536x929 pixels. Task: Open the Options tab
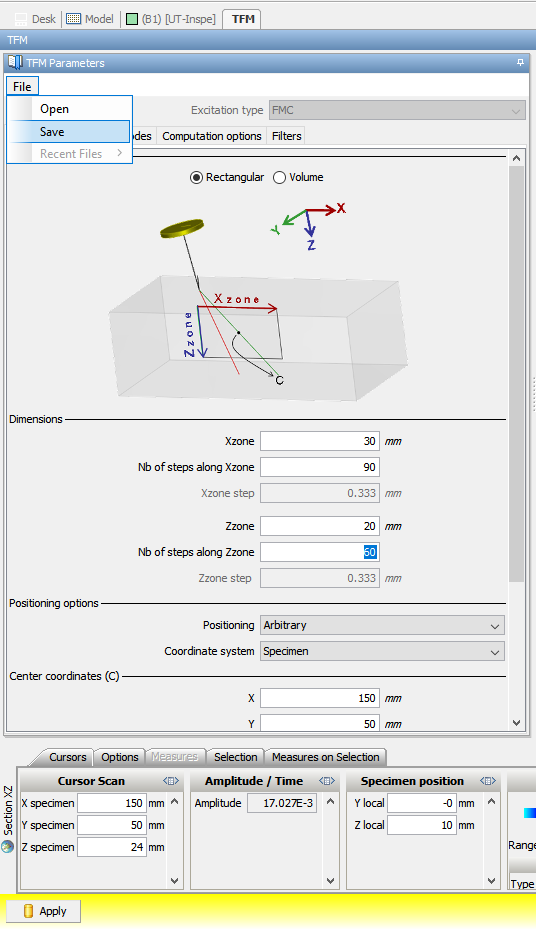120,757
